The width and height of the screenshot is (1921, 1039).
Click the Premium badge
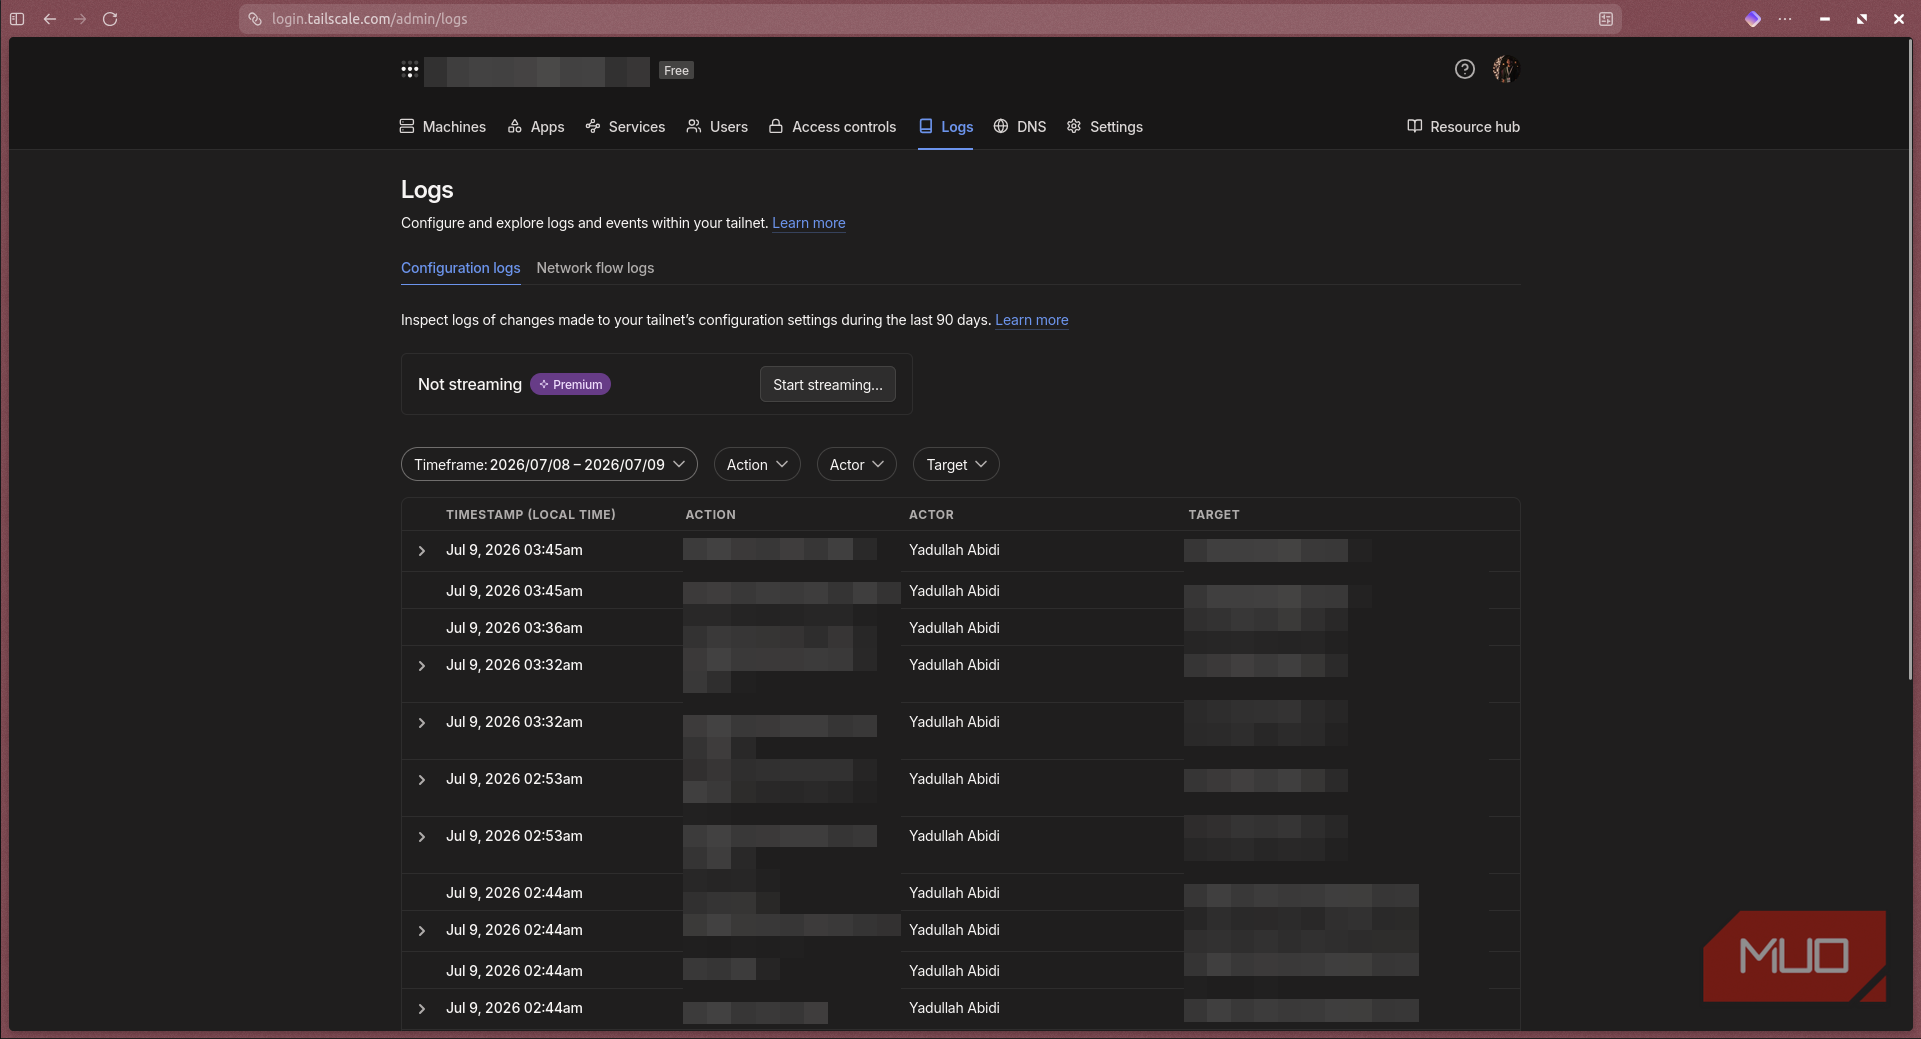570,385
